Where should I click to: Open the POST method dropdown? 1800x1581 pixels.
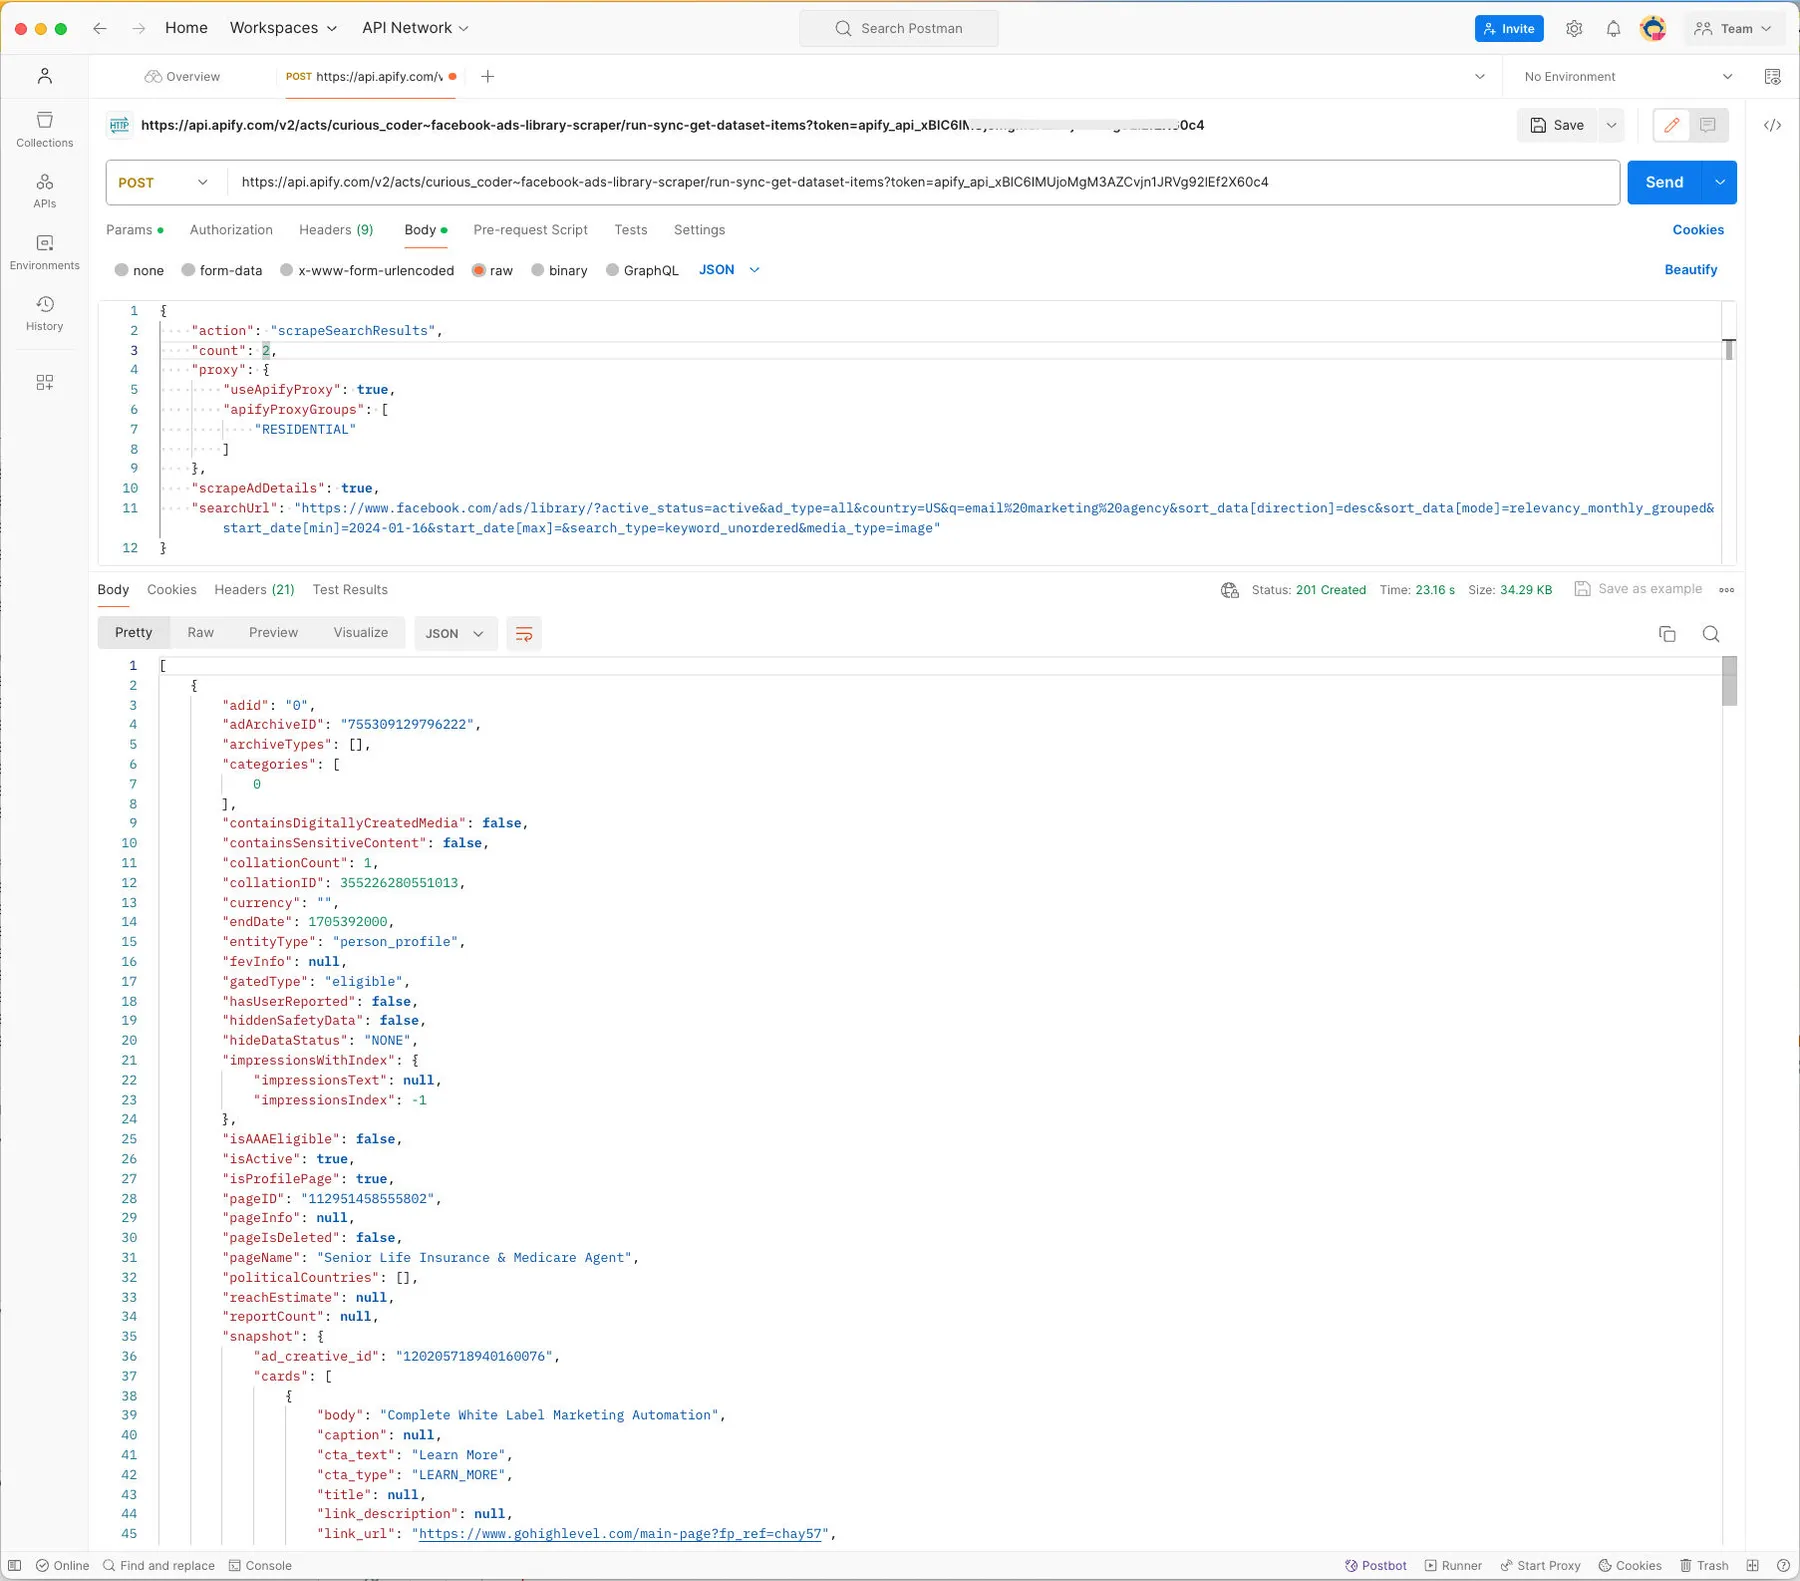163,182
